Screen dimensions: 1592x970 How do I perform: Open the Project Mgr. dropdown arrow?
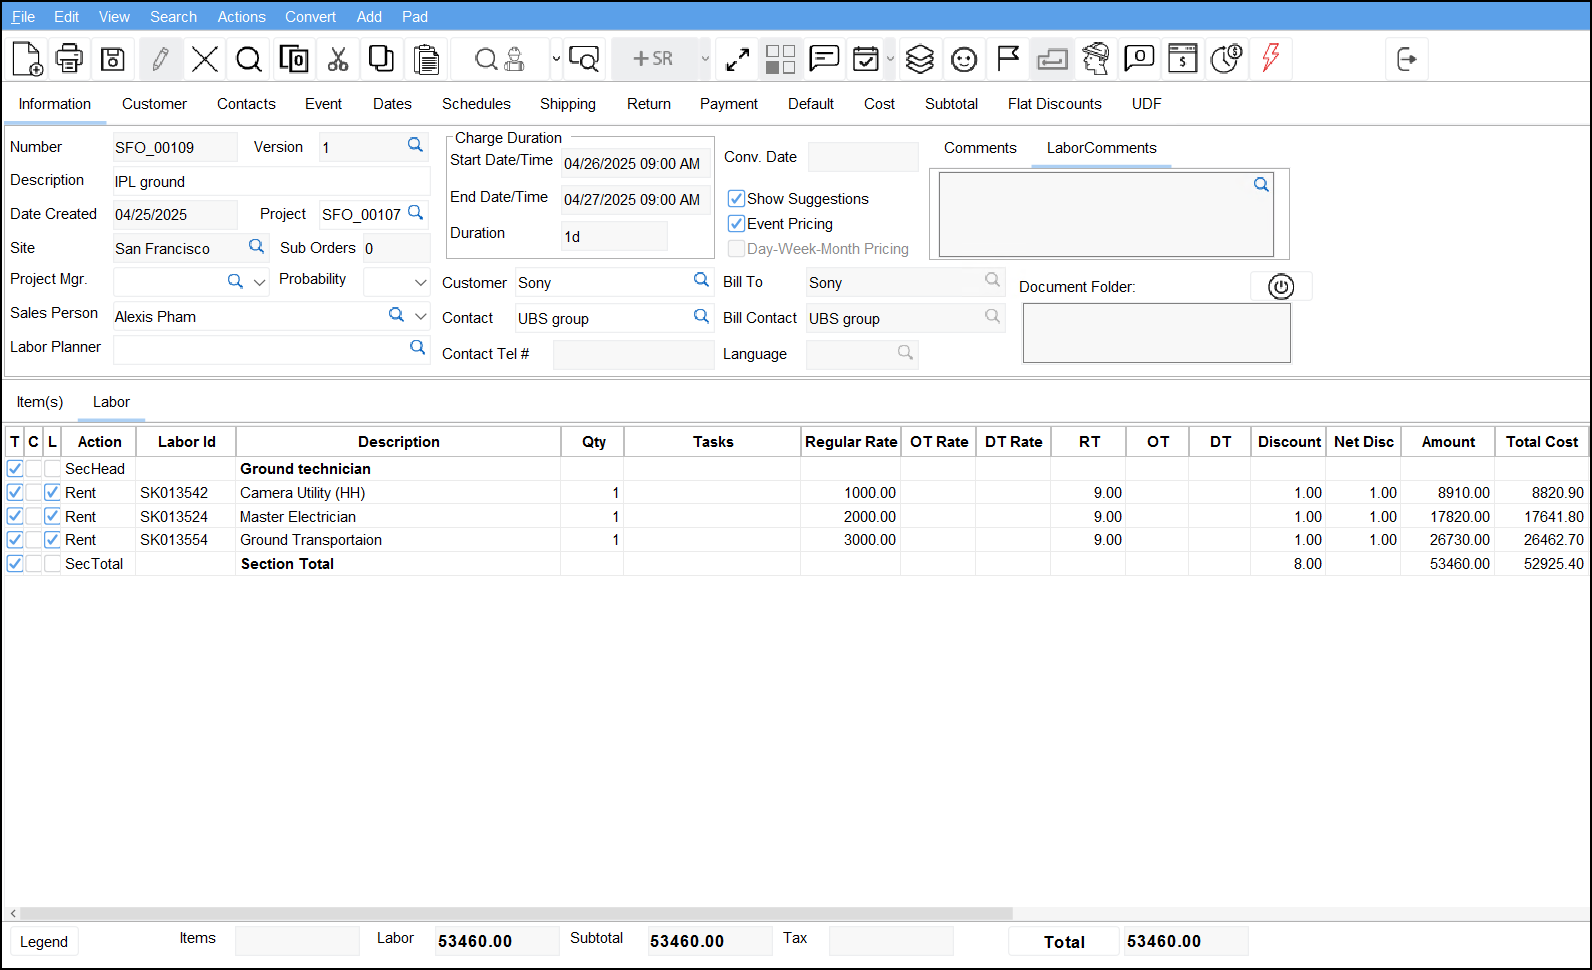260,282
